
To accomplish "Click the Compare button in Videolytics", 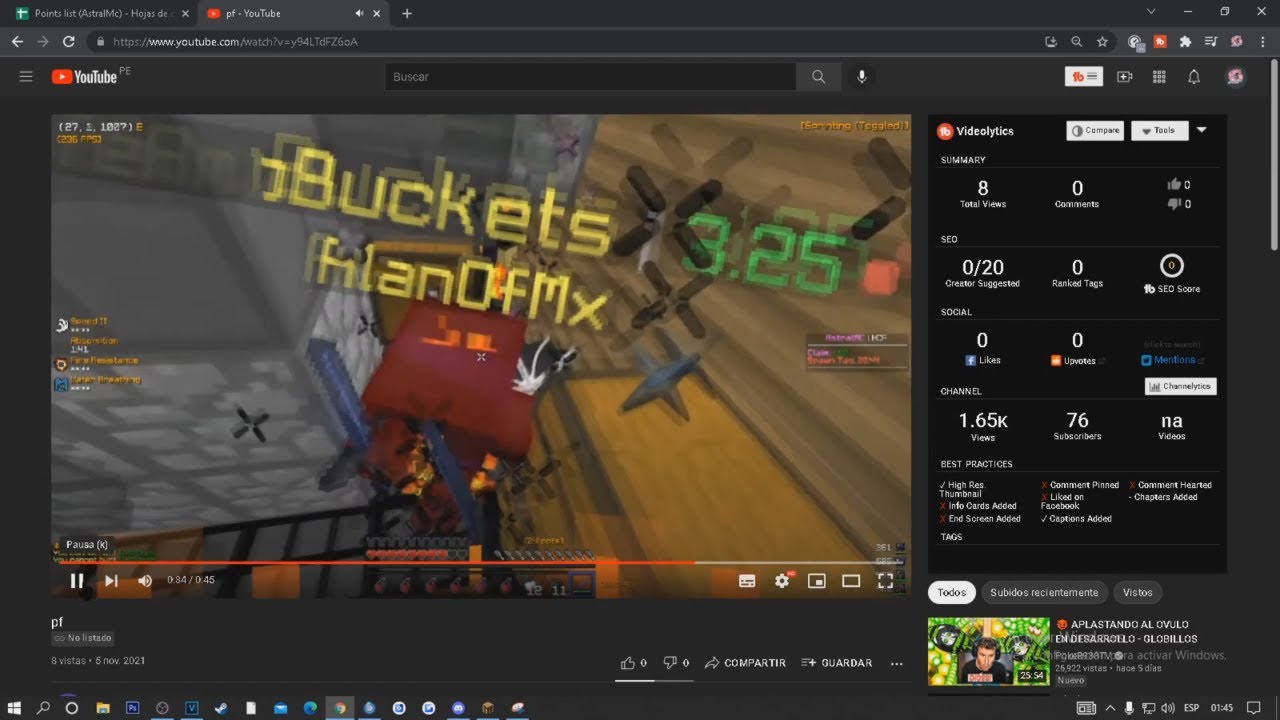I will pyautogui.click(x=1095, y=131).
